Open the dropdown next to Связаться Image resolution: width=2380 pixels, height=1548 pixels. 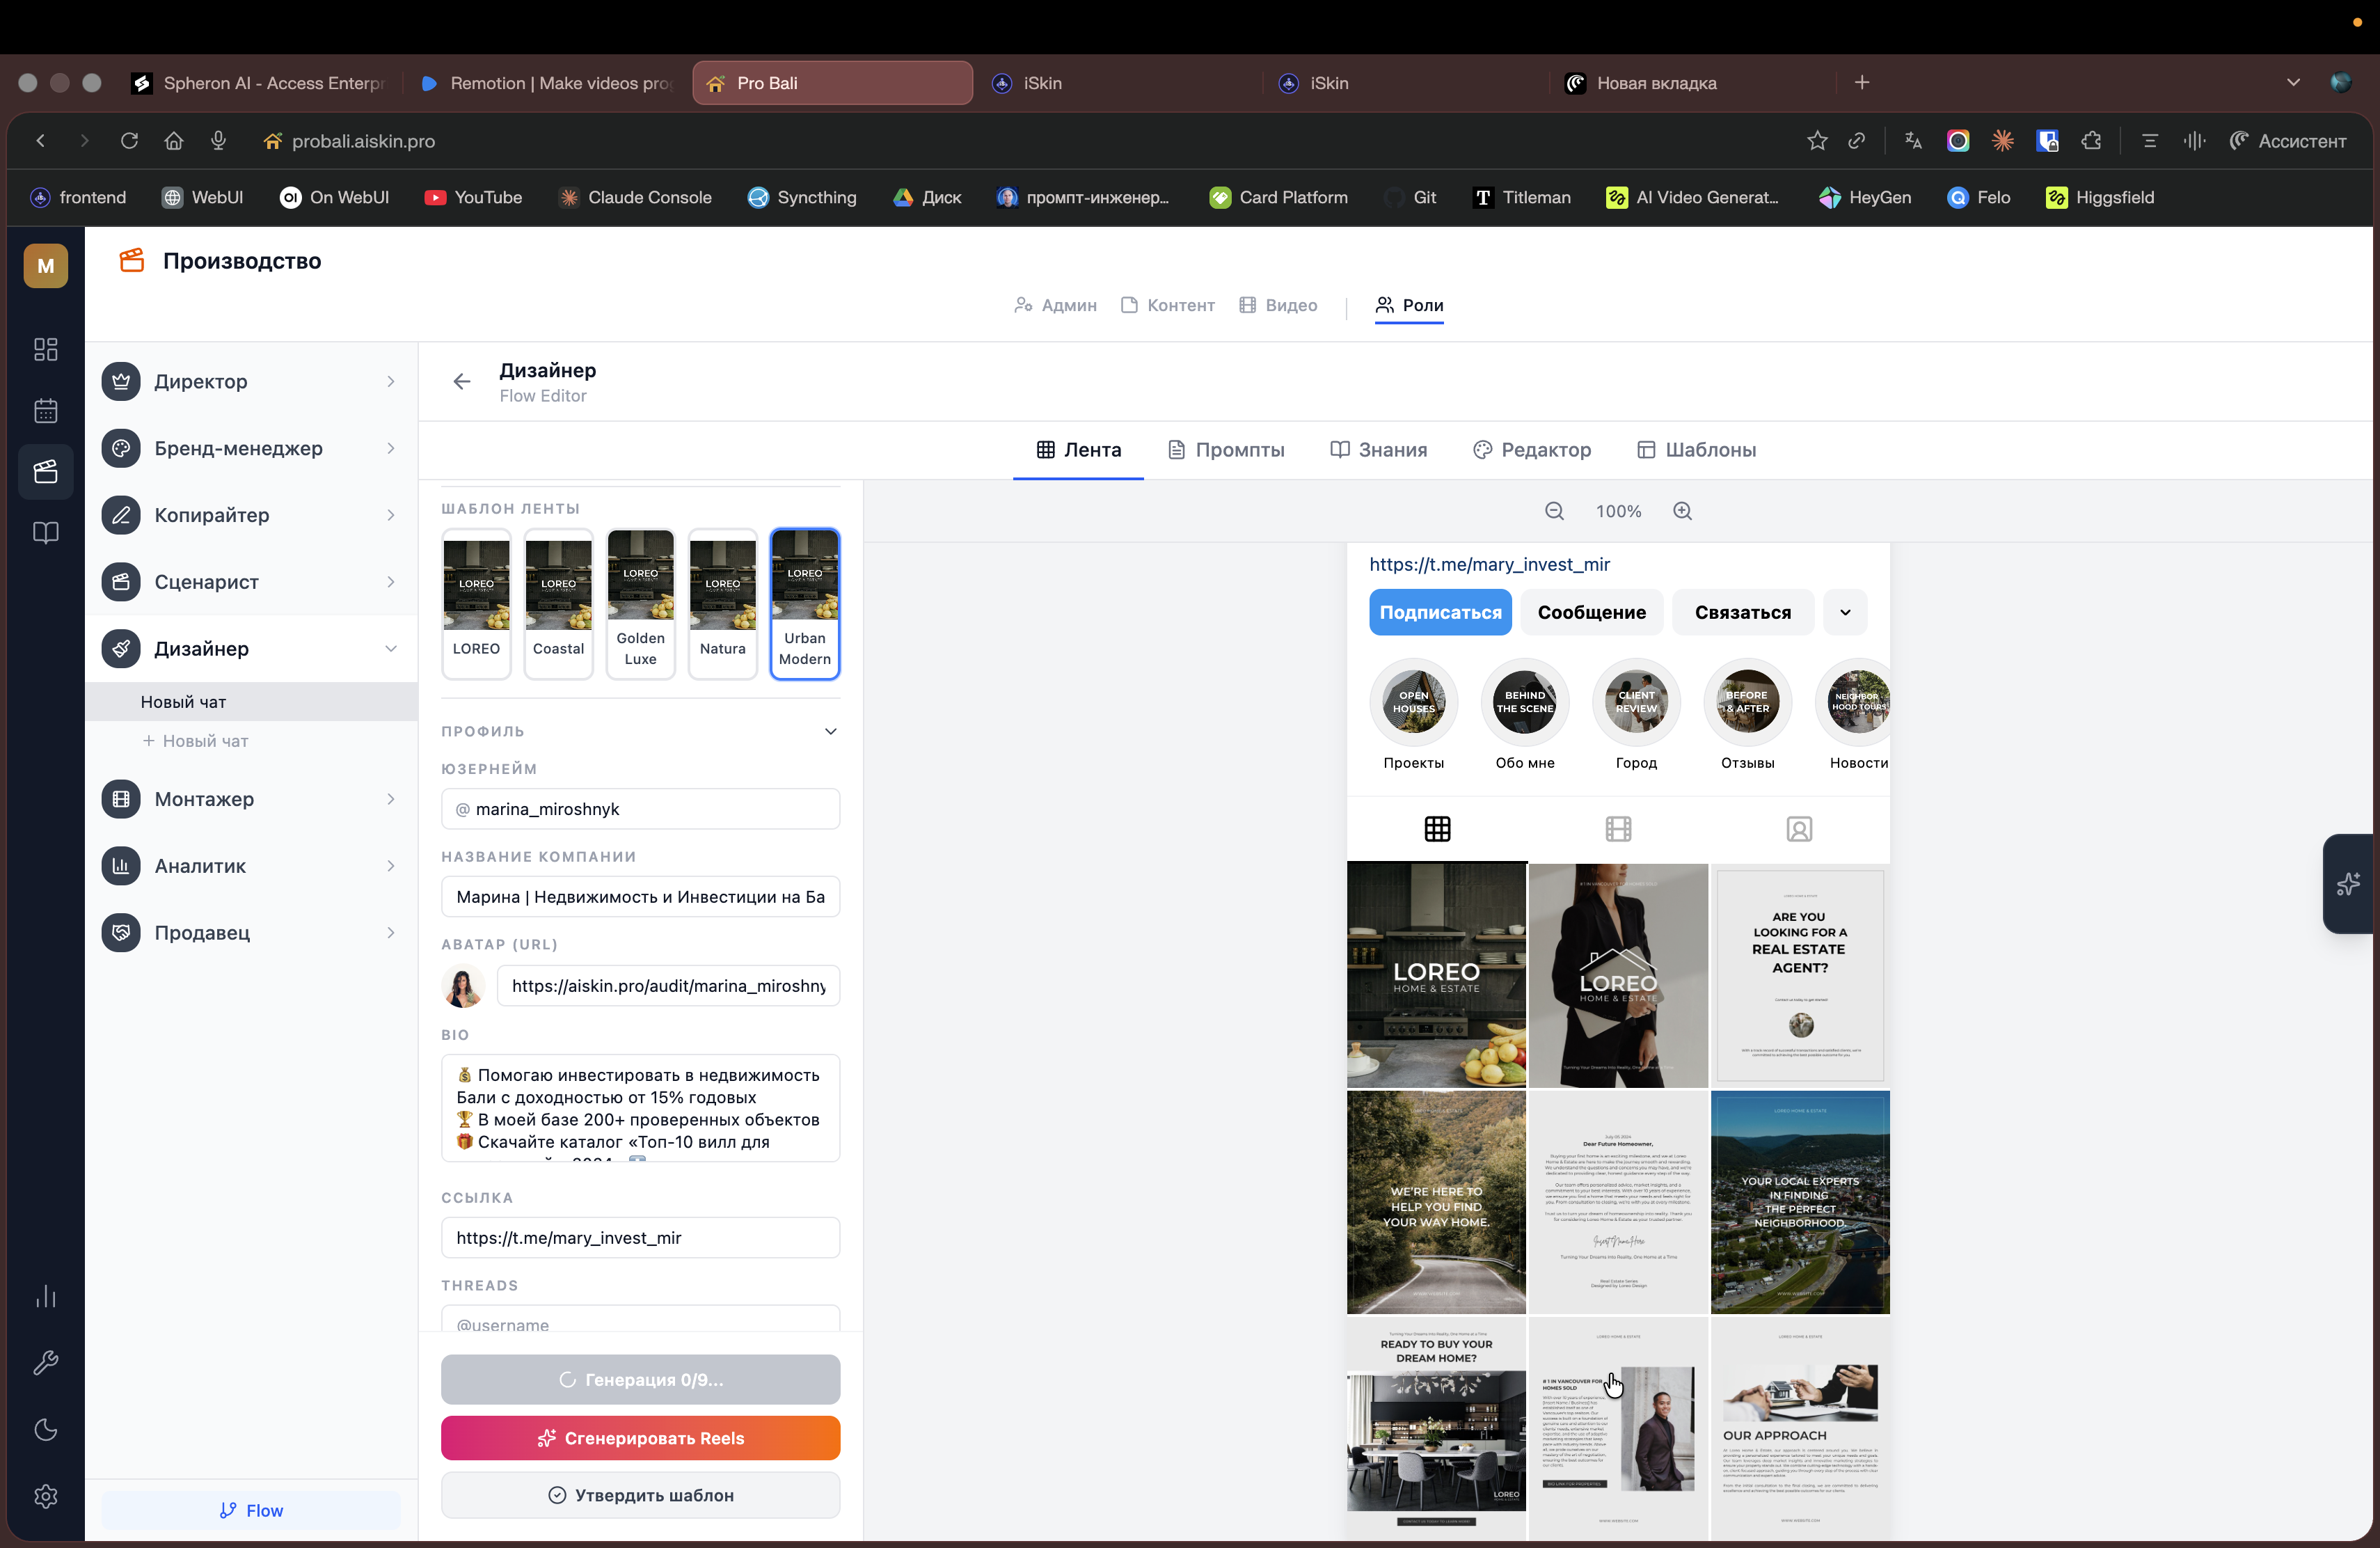point(1845,612)
